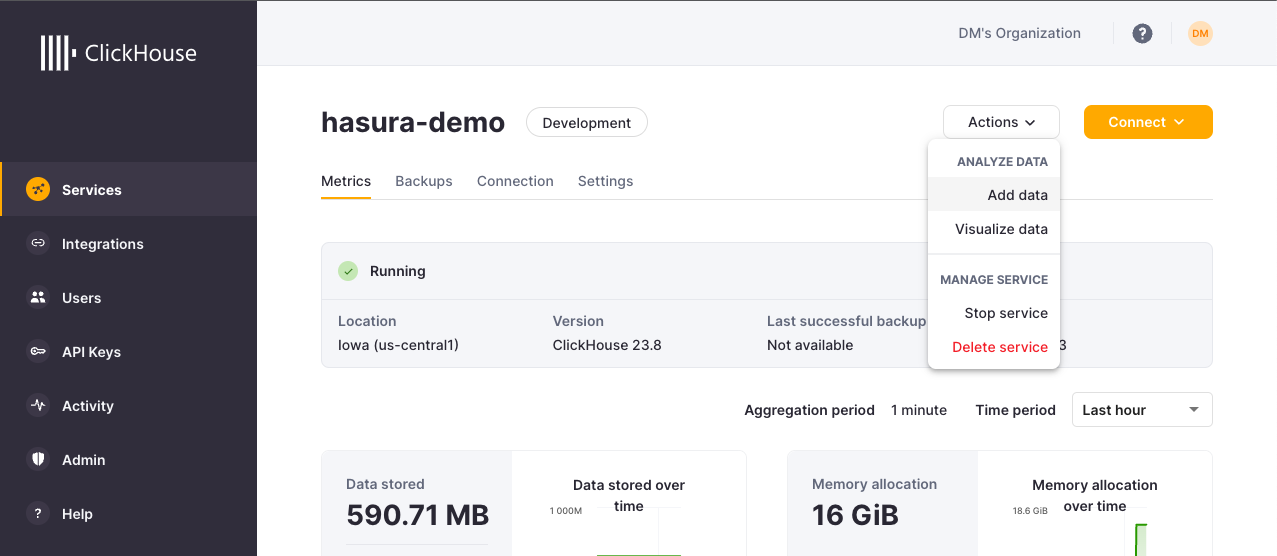
Task: Open the DM user avatar menu
Action: 1200,34
